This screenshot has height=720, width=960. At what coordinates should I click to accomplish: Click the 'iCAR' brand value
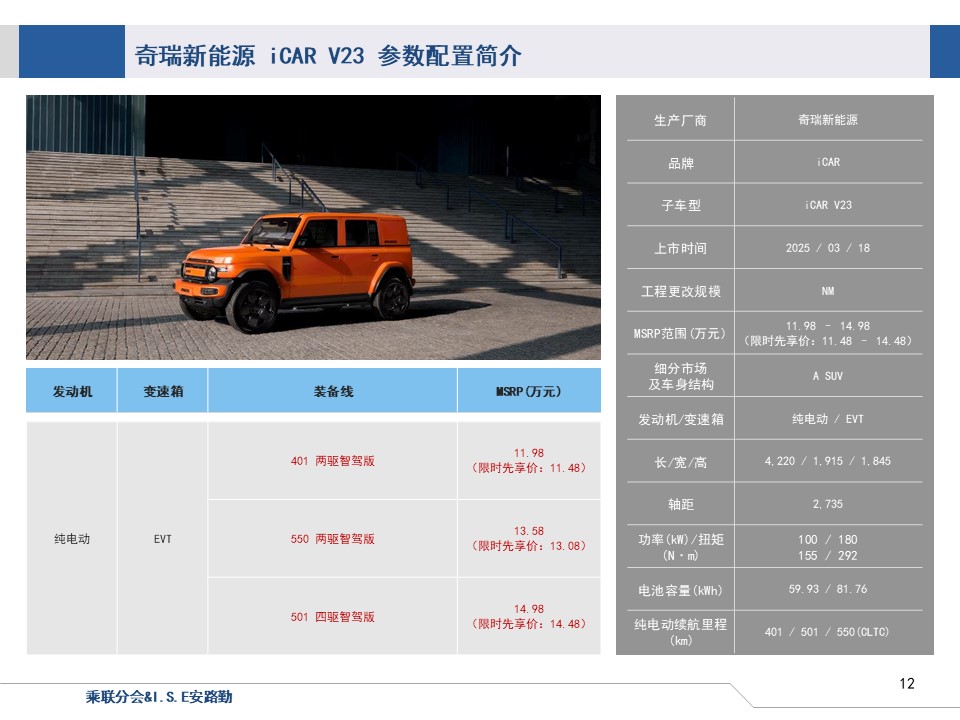(x=828, y=162)
